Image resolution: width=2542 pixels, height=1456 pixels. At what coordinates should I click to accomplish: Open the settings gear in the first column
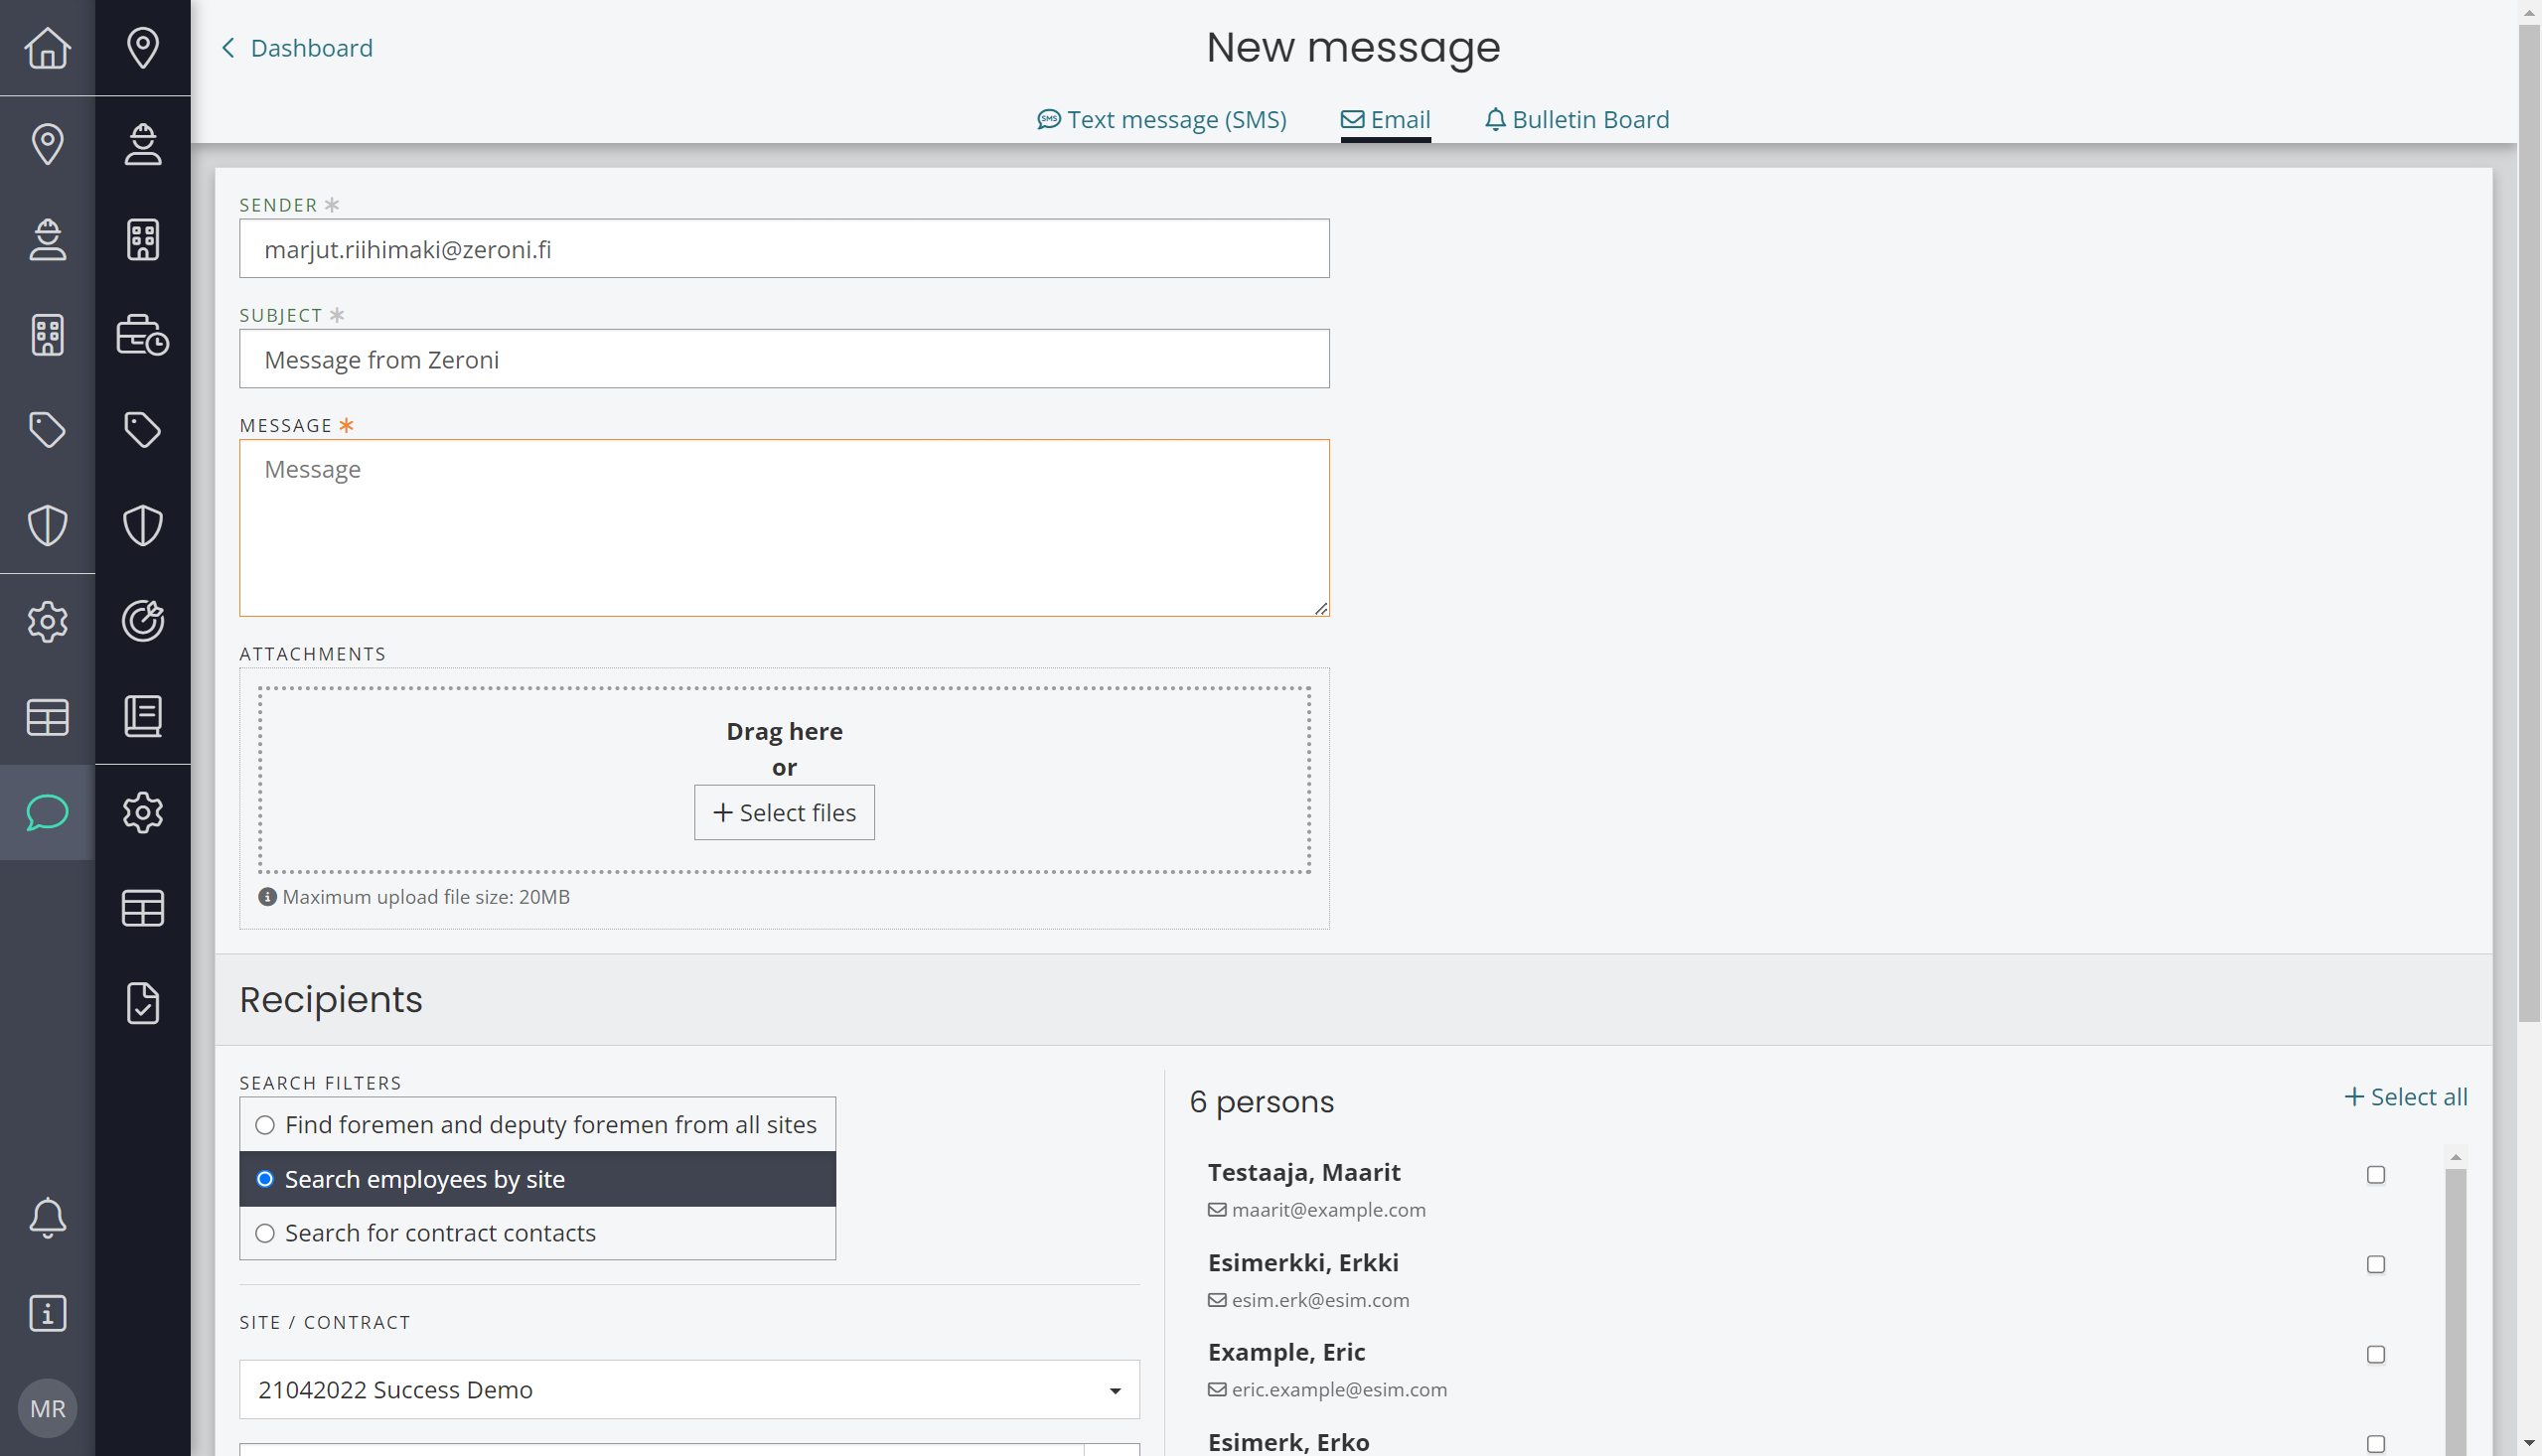tap(47, 621)
